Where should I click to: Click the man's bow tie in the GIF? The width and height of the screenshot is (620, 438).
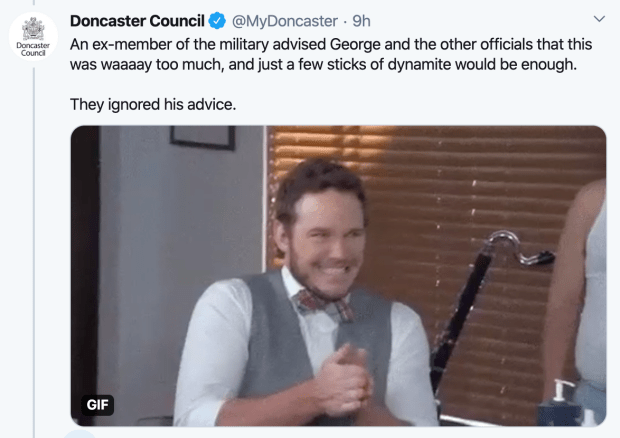click(x=325, y=304)
